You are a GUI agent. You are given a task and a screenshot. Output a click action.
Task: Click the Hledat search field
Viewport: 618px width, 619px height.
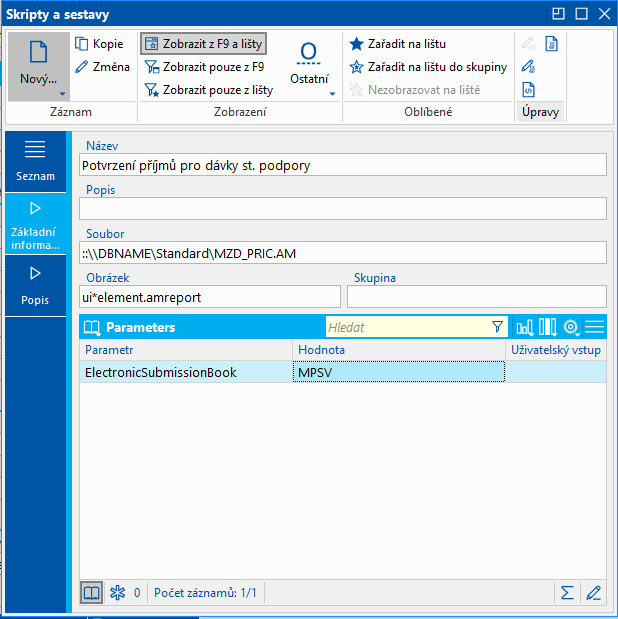click(407, 327)
